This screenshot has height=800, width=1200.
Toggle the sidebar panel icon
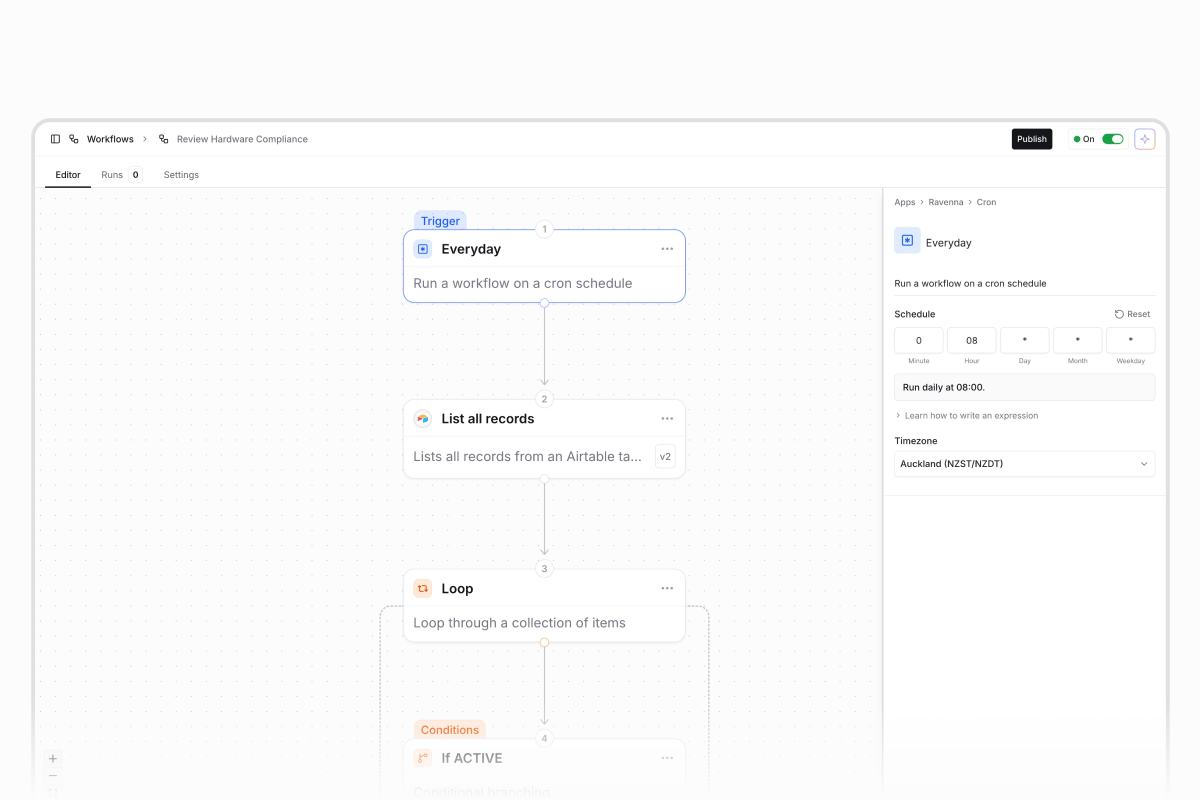(x=55, y=139)
